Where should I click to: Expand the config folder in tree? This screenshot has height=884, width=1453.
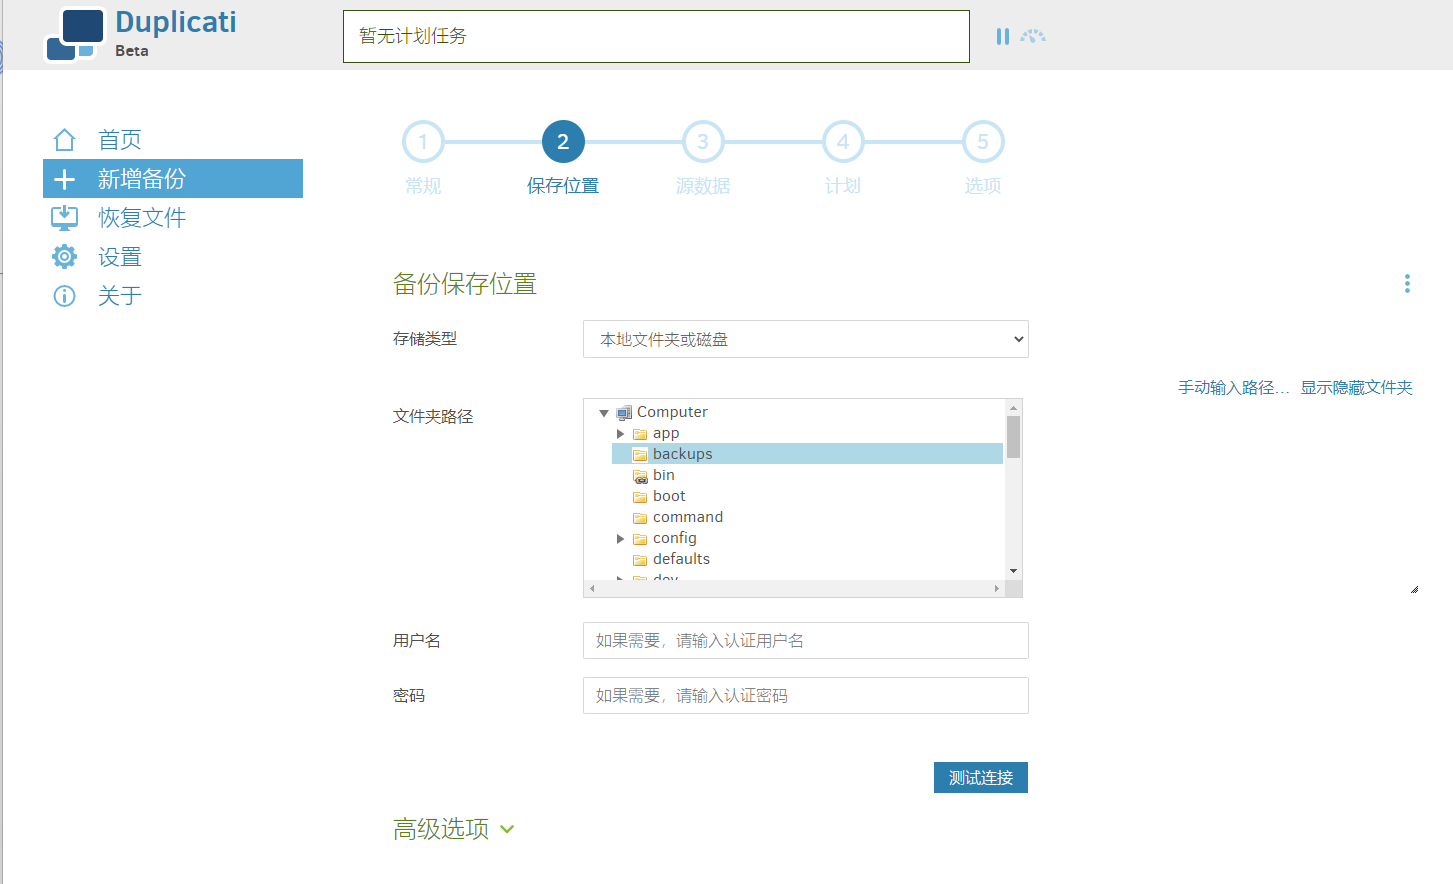click(x=620, y=539)
